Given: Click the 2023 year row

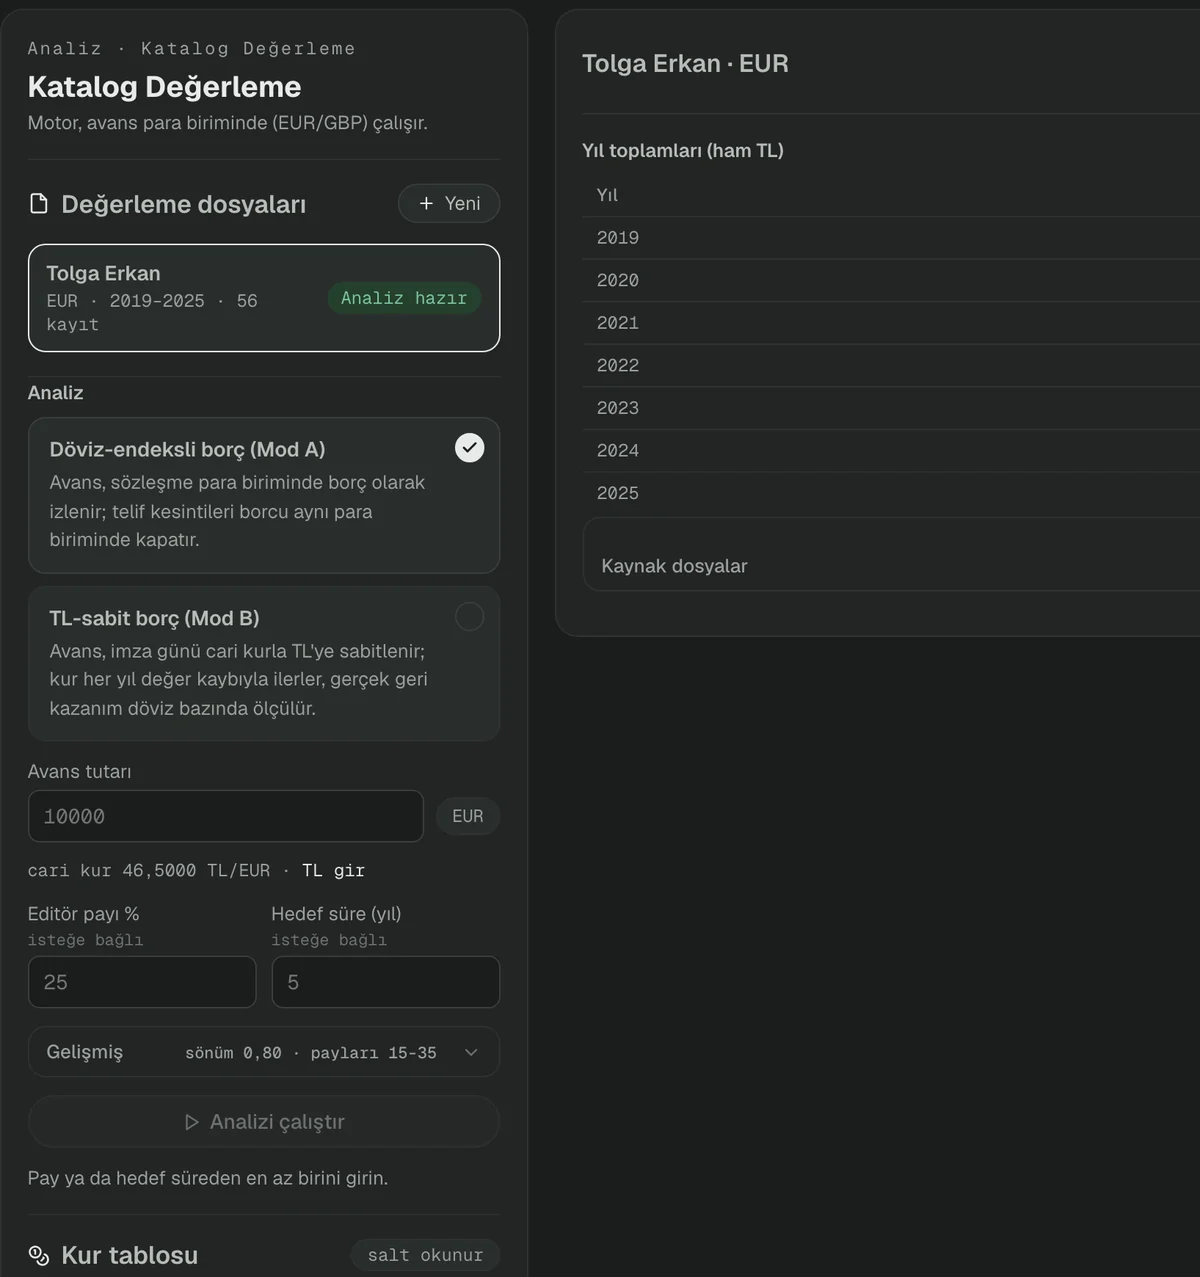Looking at the screenshot, I should tap(892, 408).
